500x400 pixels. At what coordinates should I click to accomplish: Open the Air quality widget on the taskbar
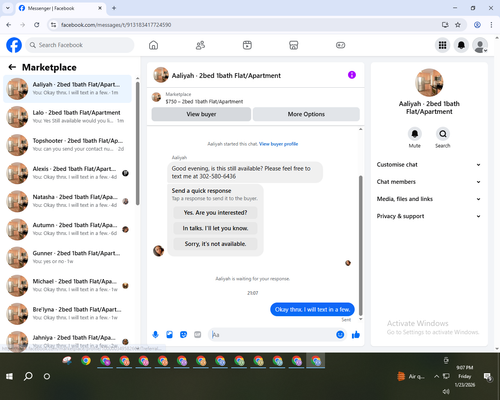pyautogui.click(x=411, y=376)
